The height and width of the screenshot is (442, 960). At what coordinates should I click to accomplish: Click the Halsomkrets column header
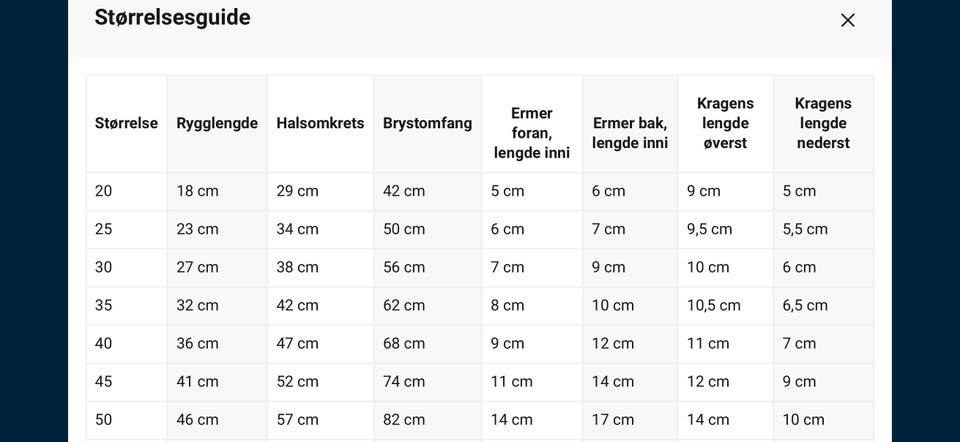(320, 123)
